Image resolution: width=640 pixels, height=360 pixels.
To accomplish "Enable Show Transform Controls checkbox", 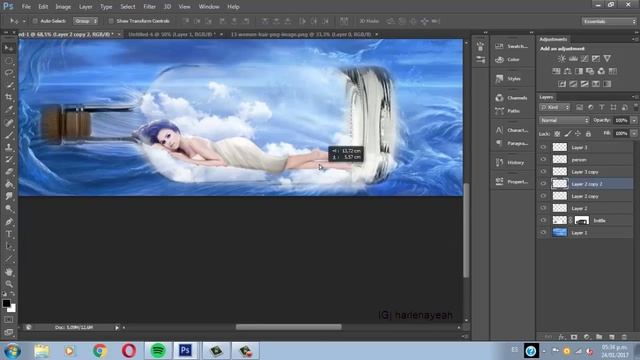I will point(111,21).
